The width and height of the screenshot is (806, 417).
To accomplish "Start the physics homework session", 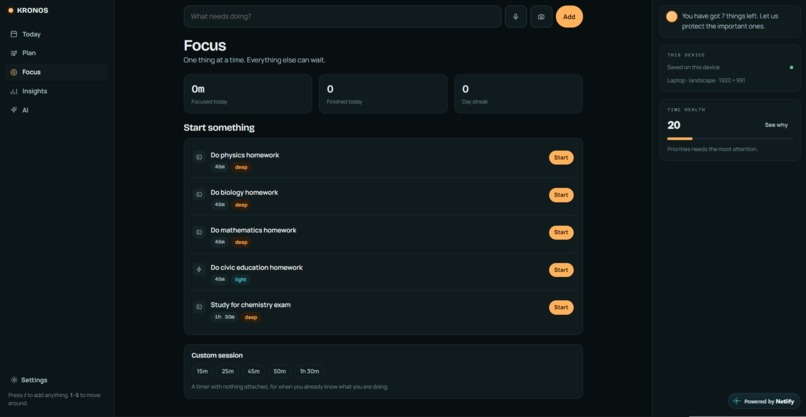I will pos(561,158).
